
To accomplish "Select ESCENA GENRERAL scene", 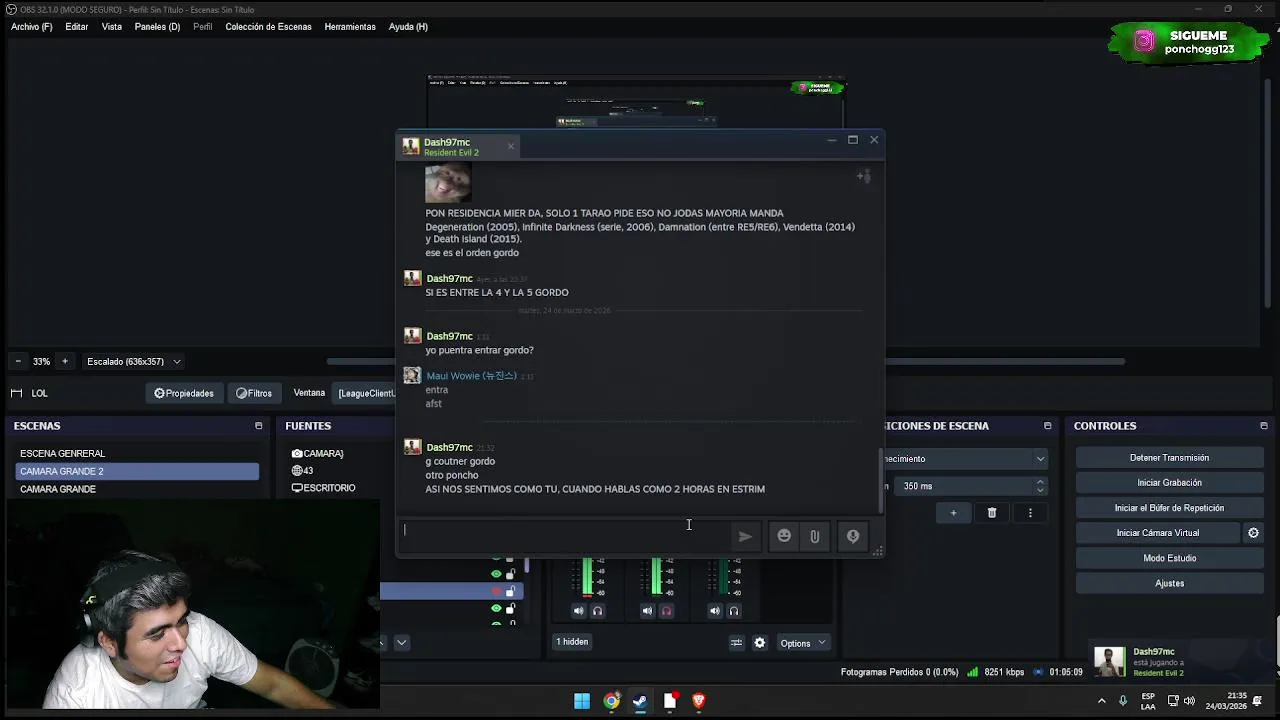I will tap(137, 454).
